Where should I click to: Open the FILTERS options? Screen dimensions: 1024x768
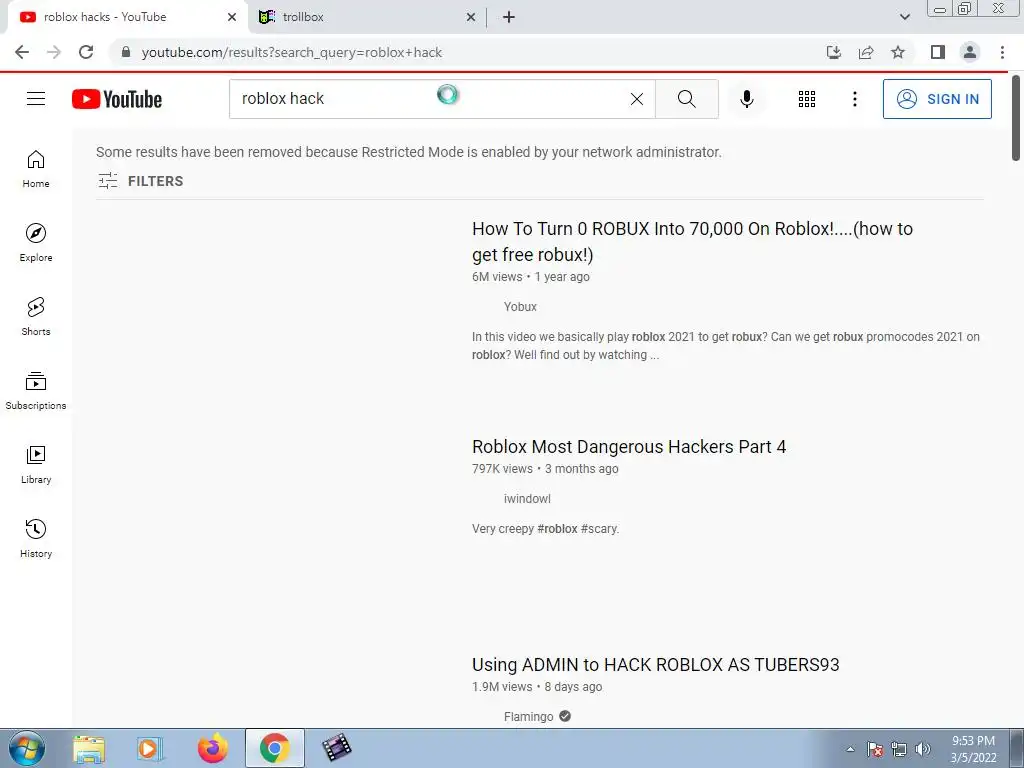[141, 181]
